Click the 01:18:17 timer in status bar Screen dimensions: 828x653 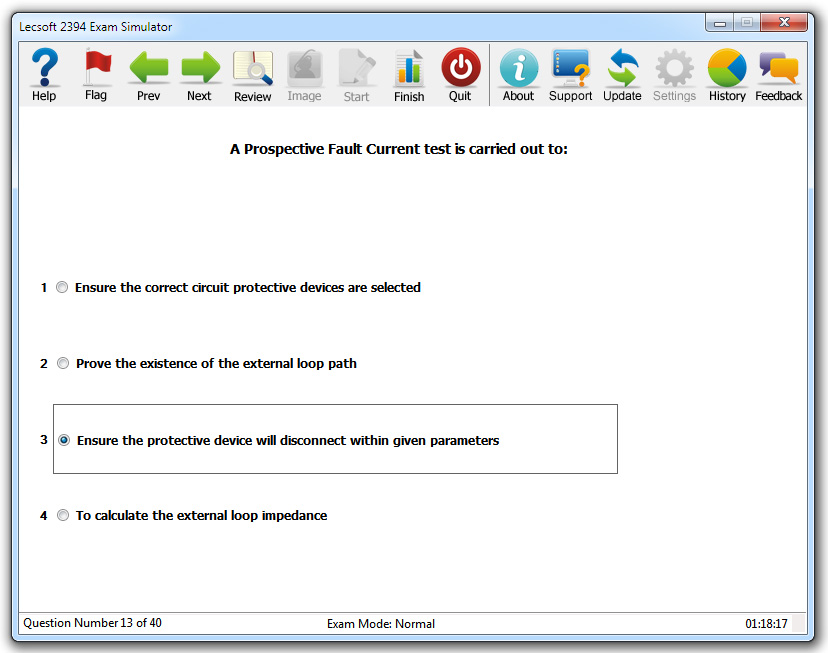pyautogui.click(x=766, y=623)
